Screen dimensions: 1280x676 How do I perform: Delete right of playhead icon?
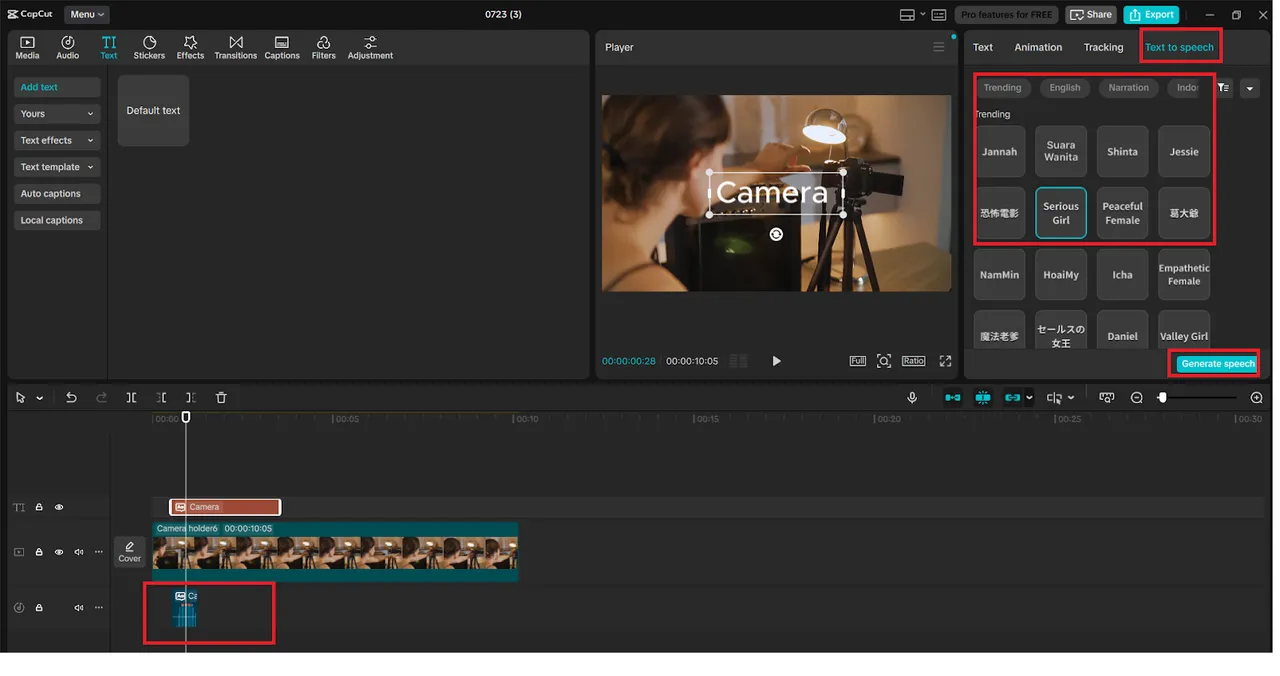click(x=191, y=397)
